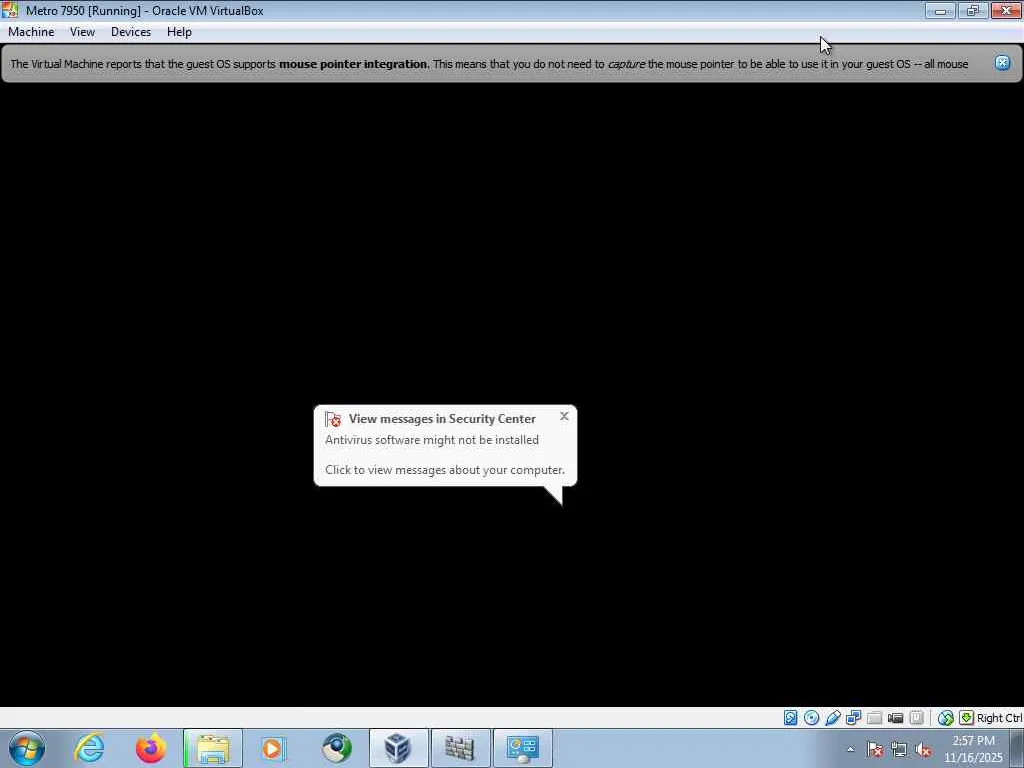Show hidden system tray icons
Viewport: 1024px width, 768px height.
[850, 750]
